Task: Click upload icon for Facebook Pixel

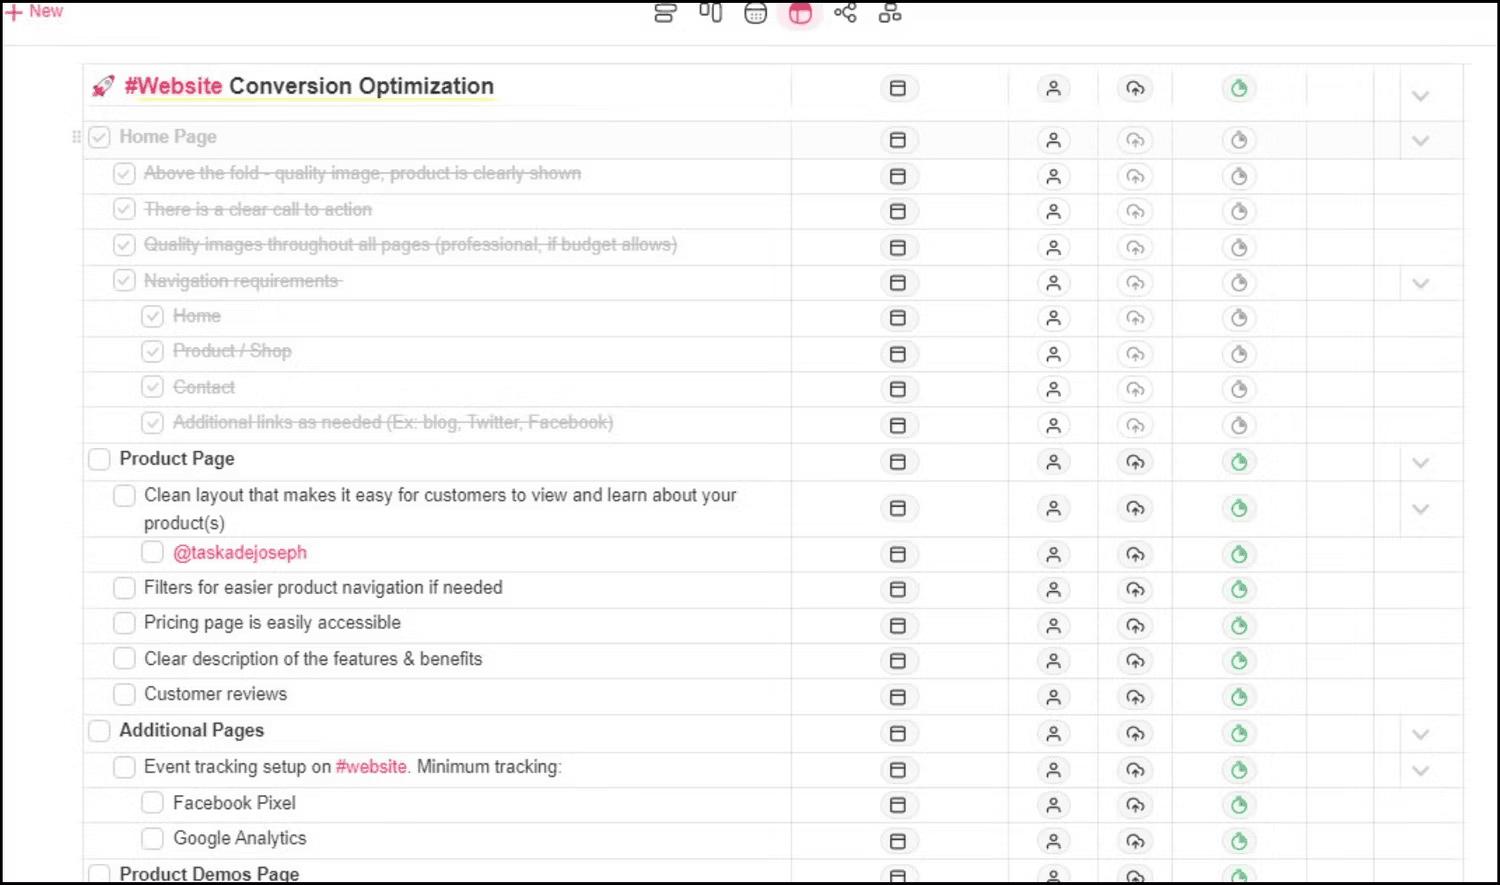Action: pyautogui.click(x=1135, y=805)
